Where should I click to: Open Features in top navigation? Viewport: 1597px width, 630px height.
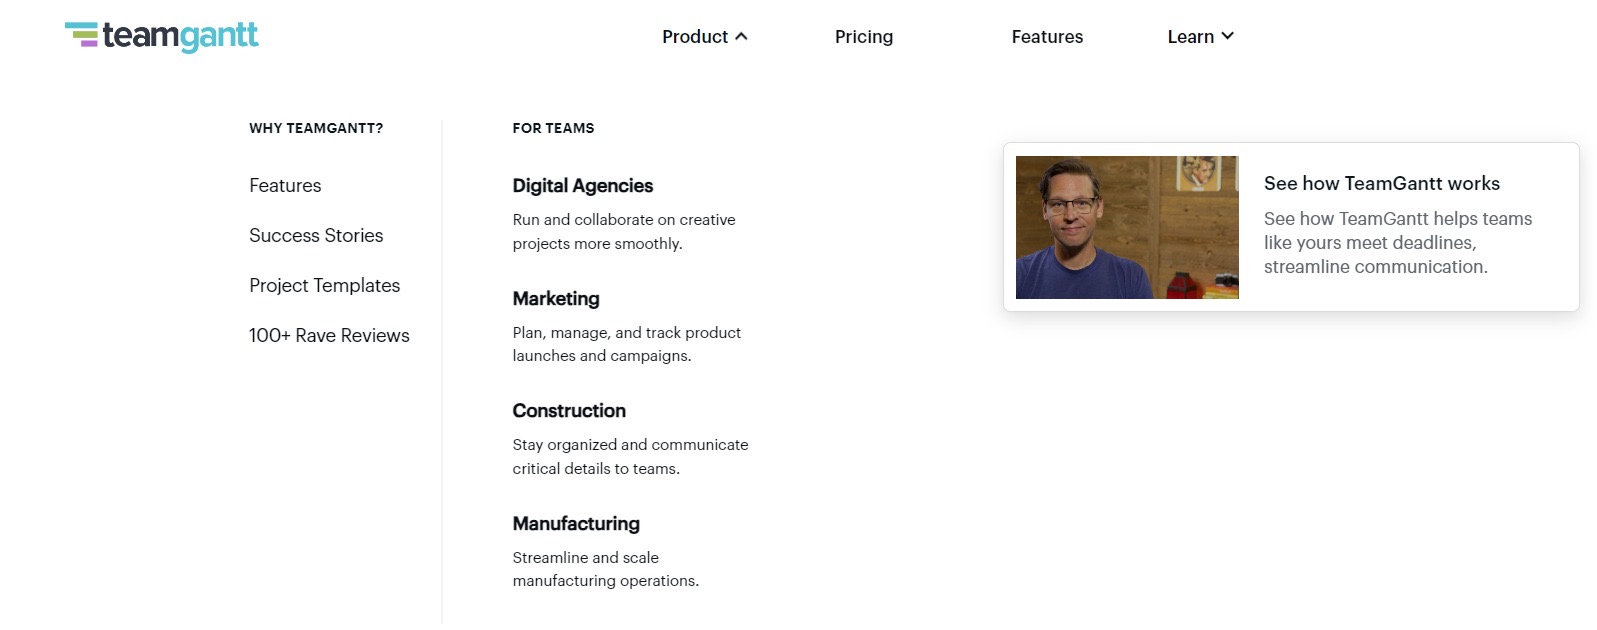[x=1046, y=37]
